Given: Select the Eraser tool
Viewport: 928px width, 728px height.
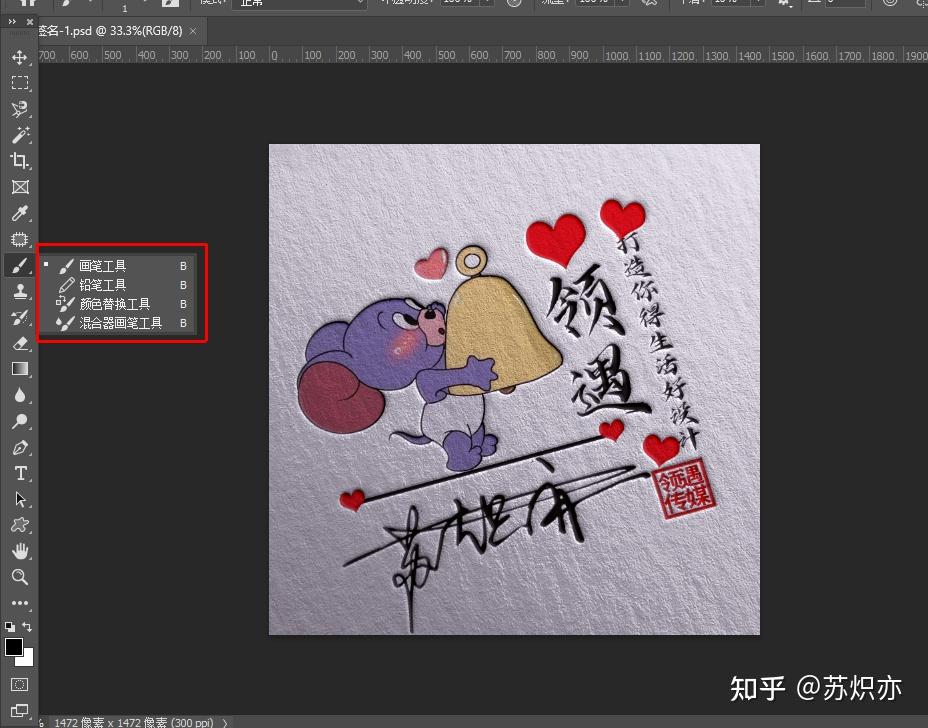Looking at the screenshot, I should 20,343.
